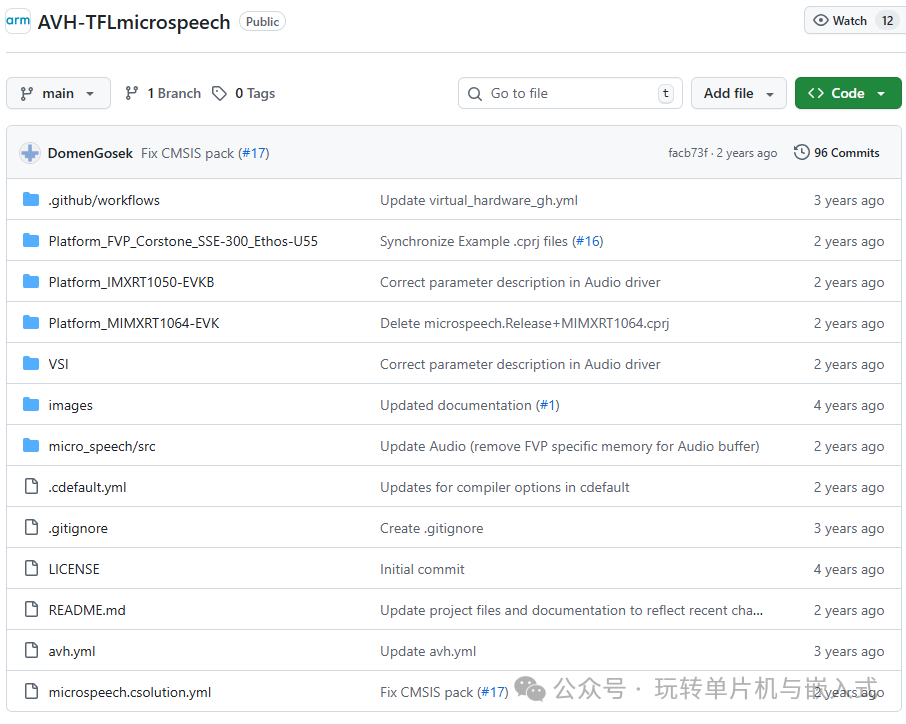Click the tag icon beside 0 Tags
Viewport: 906px width, 724px height.
[x=219, y=93]
